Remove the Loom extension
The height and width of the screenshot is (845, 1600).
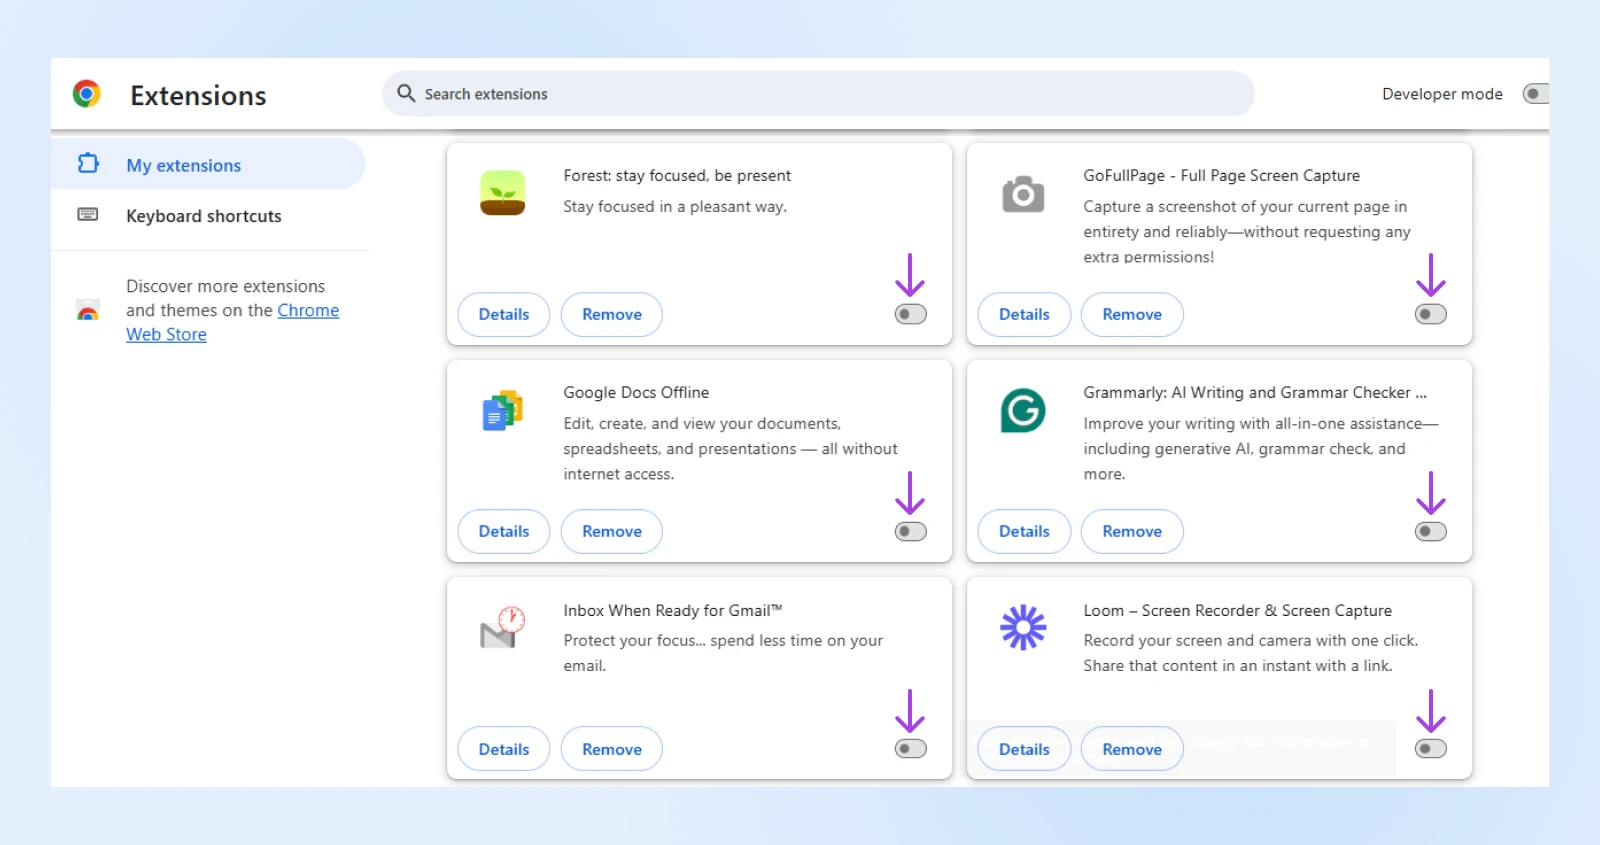point(1132,748)
